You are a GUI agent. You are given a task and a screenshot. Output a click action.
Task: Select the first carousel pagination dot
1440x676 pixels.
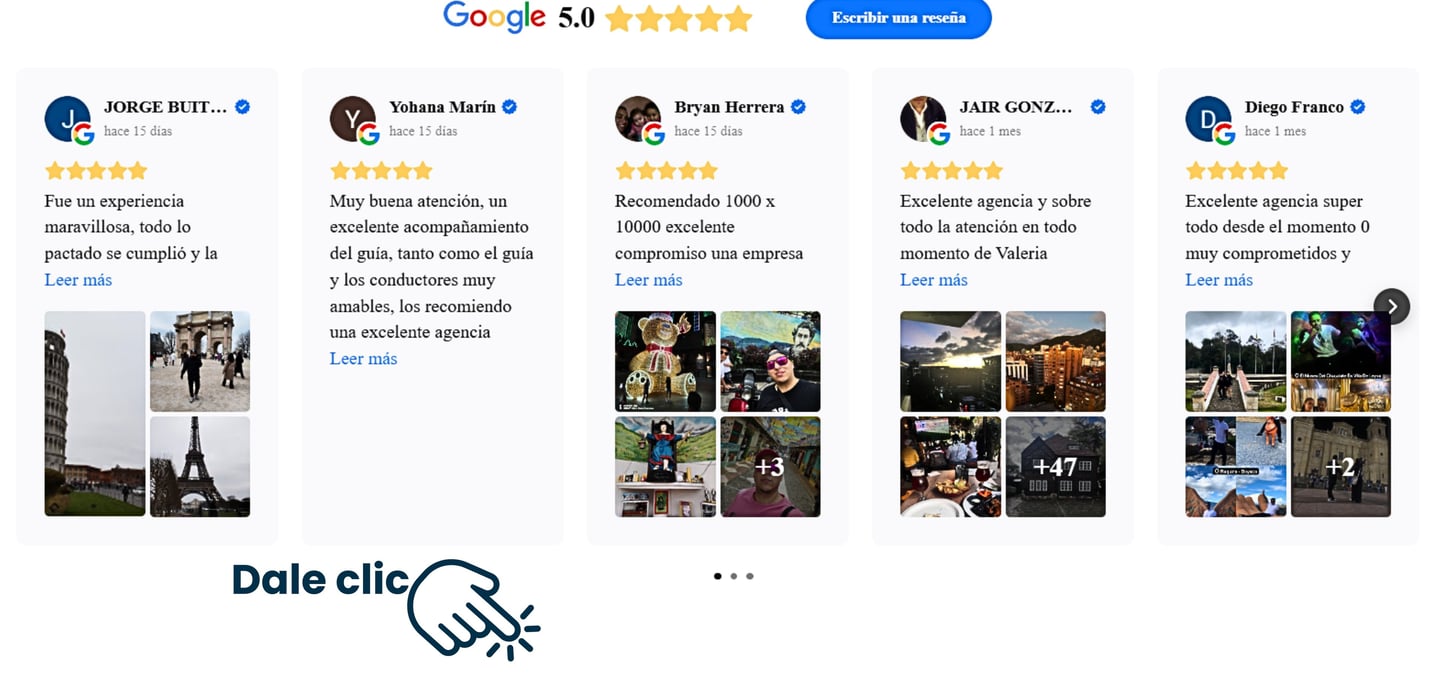[x=717, y=576]
